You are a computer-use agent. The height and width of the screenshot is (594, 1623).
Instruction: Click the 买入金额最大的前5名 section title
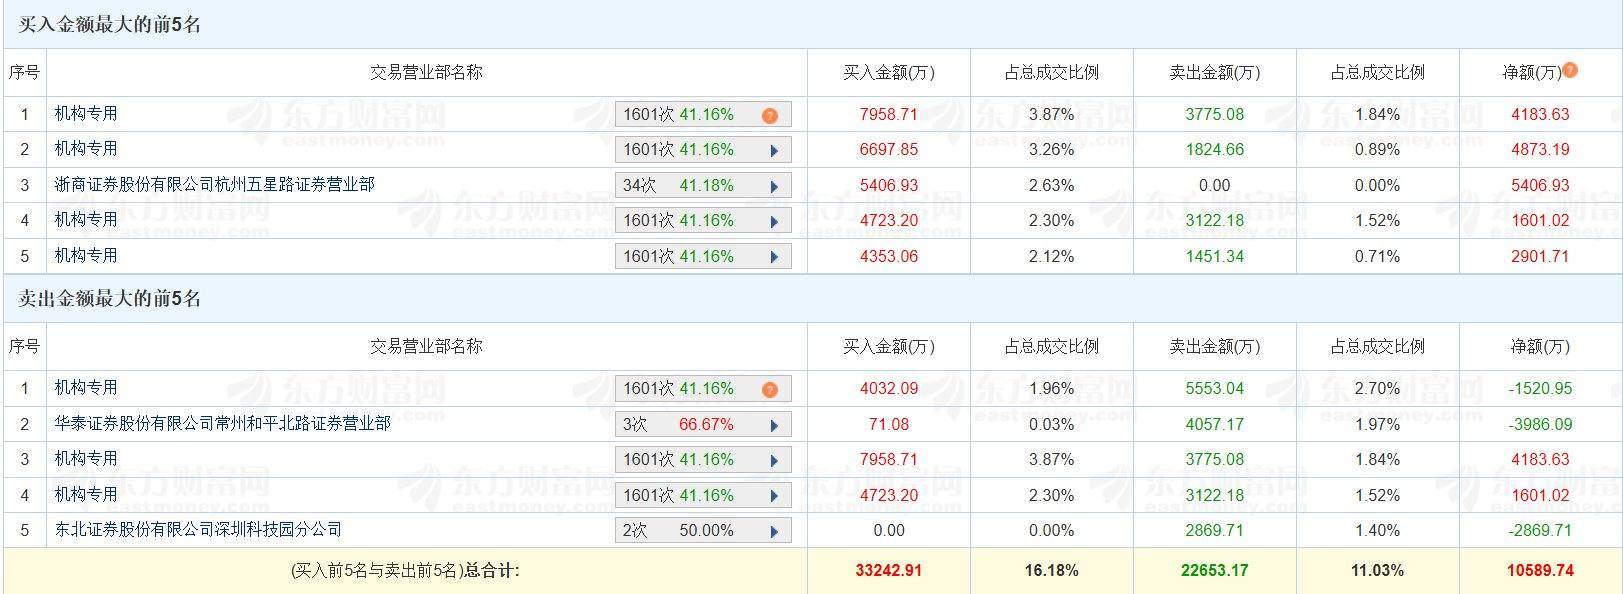(110, 25)
